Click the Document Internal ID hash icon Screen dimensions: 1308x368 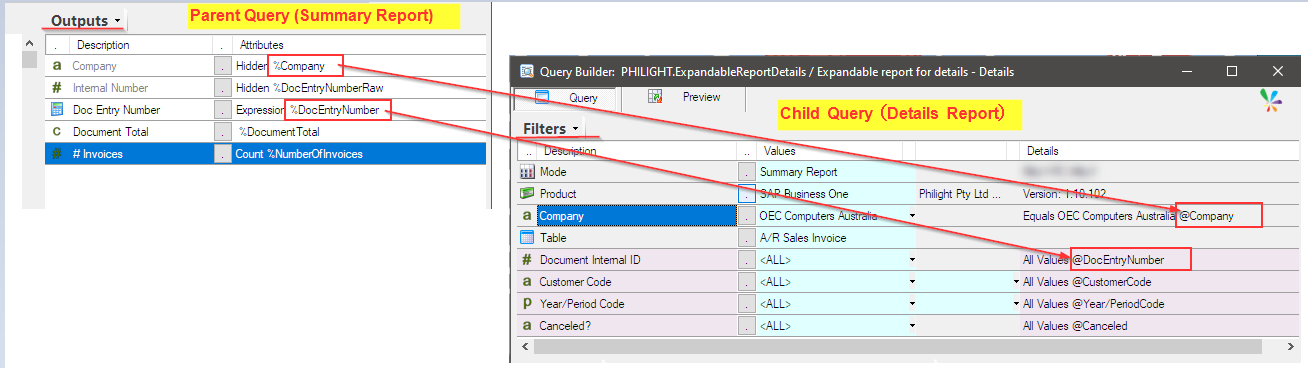click(x=527, y=260)
